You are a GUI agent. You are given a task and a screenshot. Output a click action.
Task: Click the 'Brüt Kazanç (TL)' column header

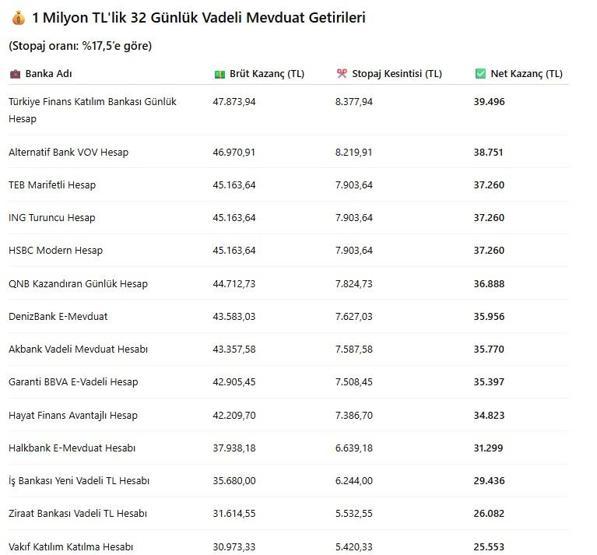point(267,74)
